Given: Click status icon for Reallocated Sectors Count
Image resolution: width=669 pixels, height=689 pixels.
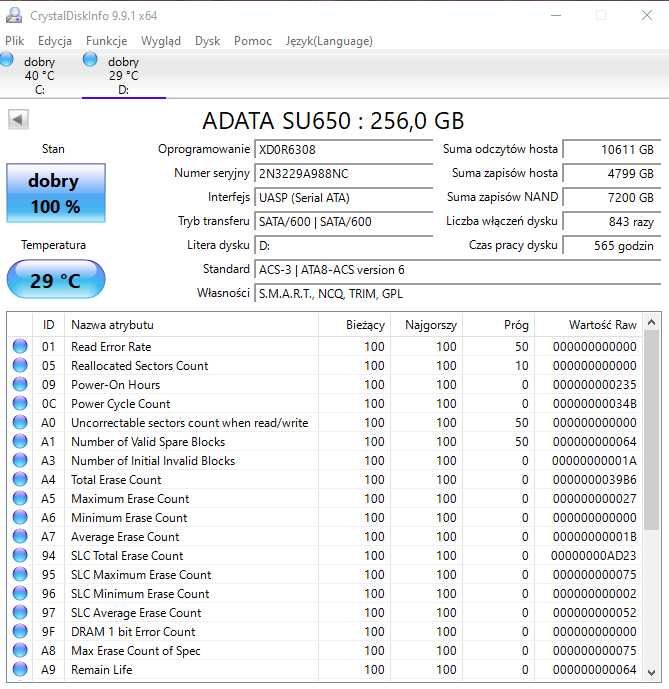Looking at the screenshot, I should click(x=20, y=365).
